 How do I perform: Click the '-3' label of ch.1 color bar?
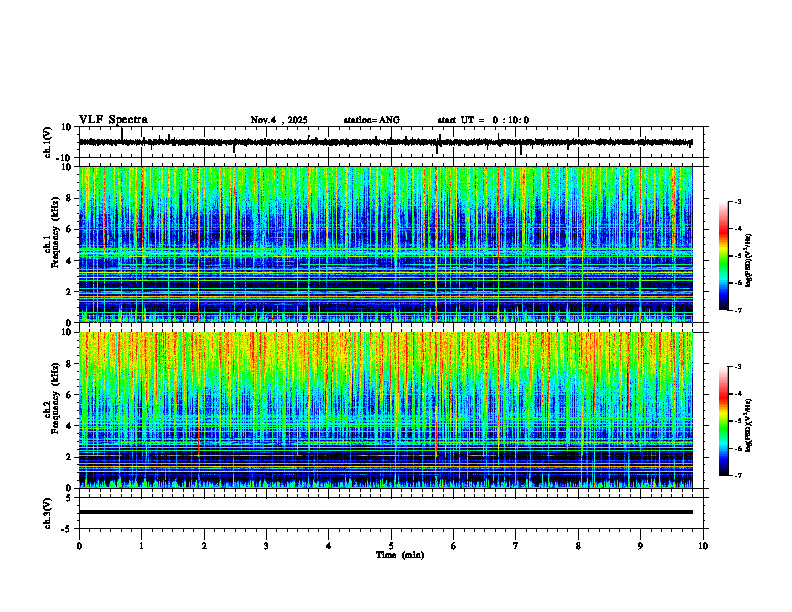(738, 201)
